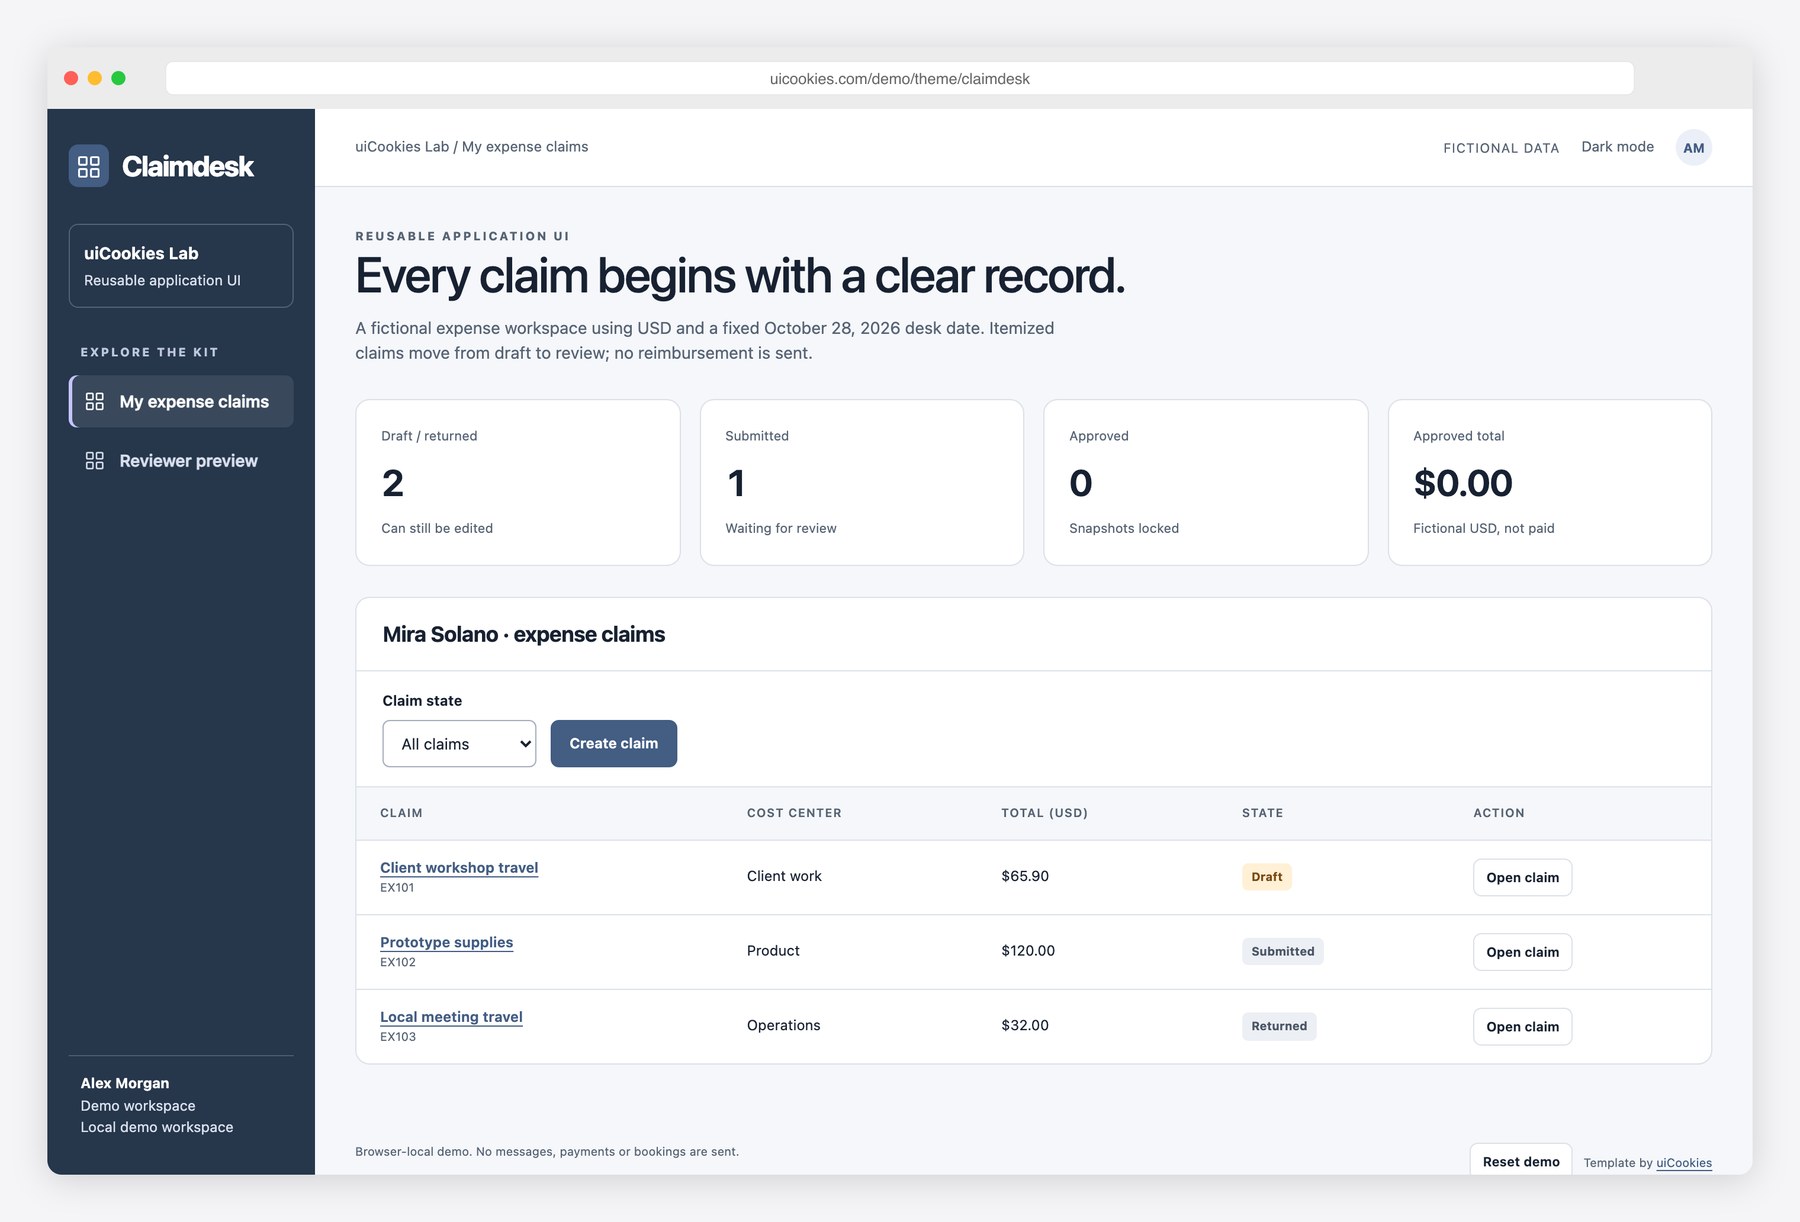
Task: Click the FICTIONAL DATA label
Action: coord(1501,148)
